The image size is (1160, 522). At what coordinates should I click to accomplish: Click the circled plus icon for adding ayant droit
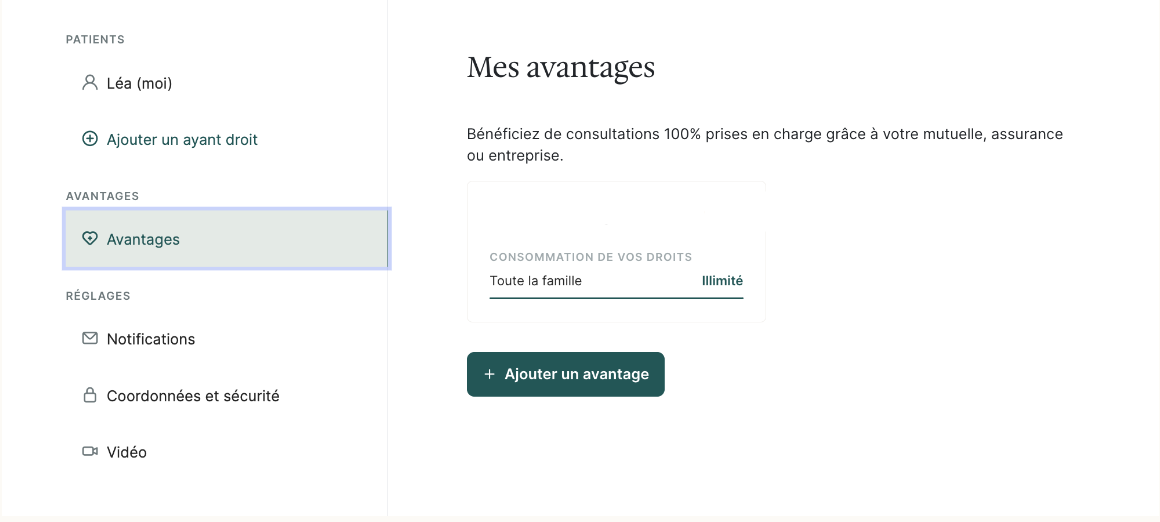click(90, 139)
